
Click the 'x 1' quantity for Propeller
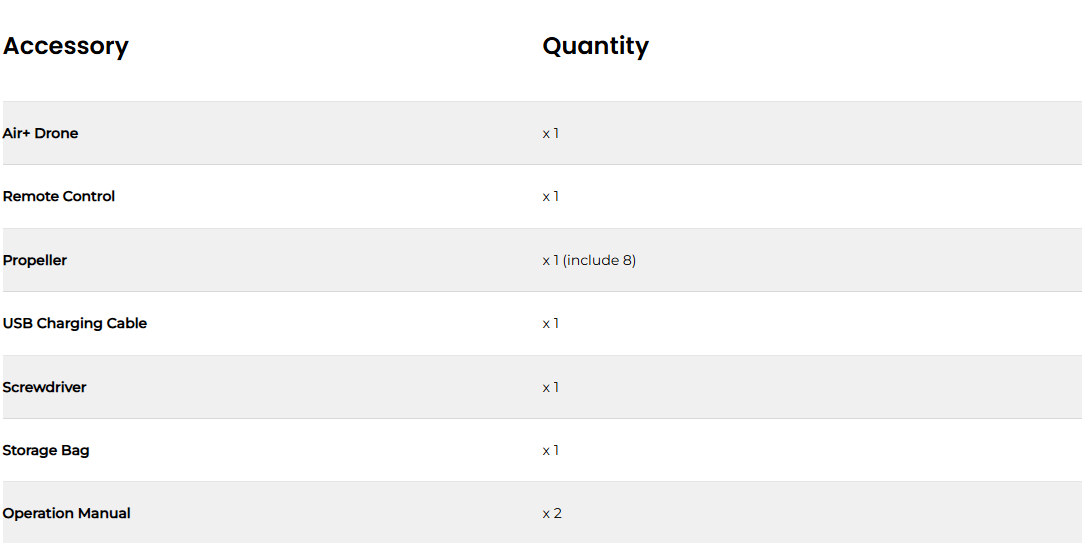tap(551, 260)
